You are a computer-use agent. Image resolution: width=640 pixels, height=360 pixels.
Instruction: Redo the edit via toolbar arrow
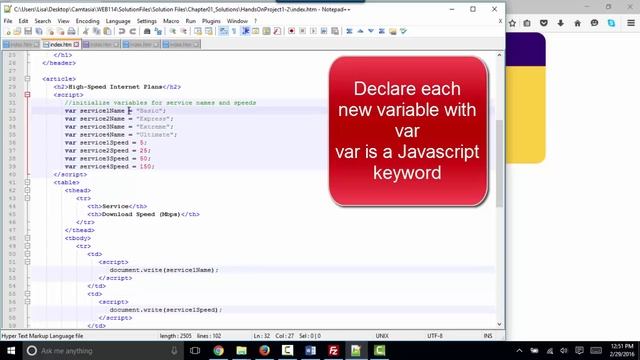tap(132, 31)
